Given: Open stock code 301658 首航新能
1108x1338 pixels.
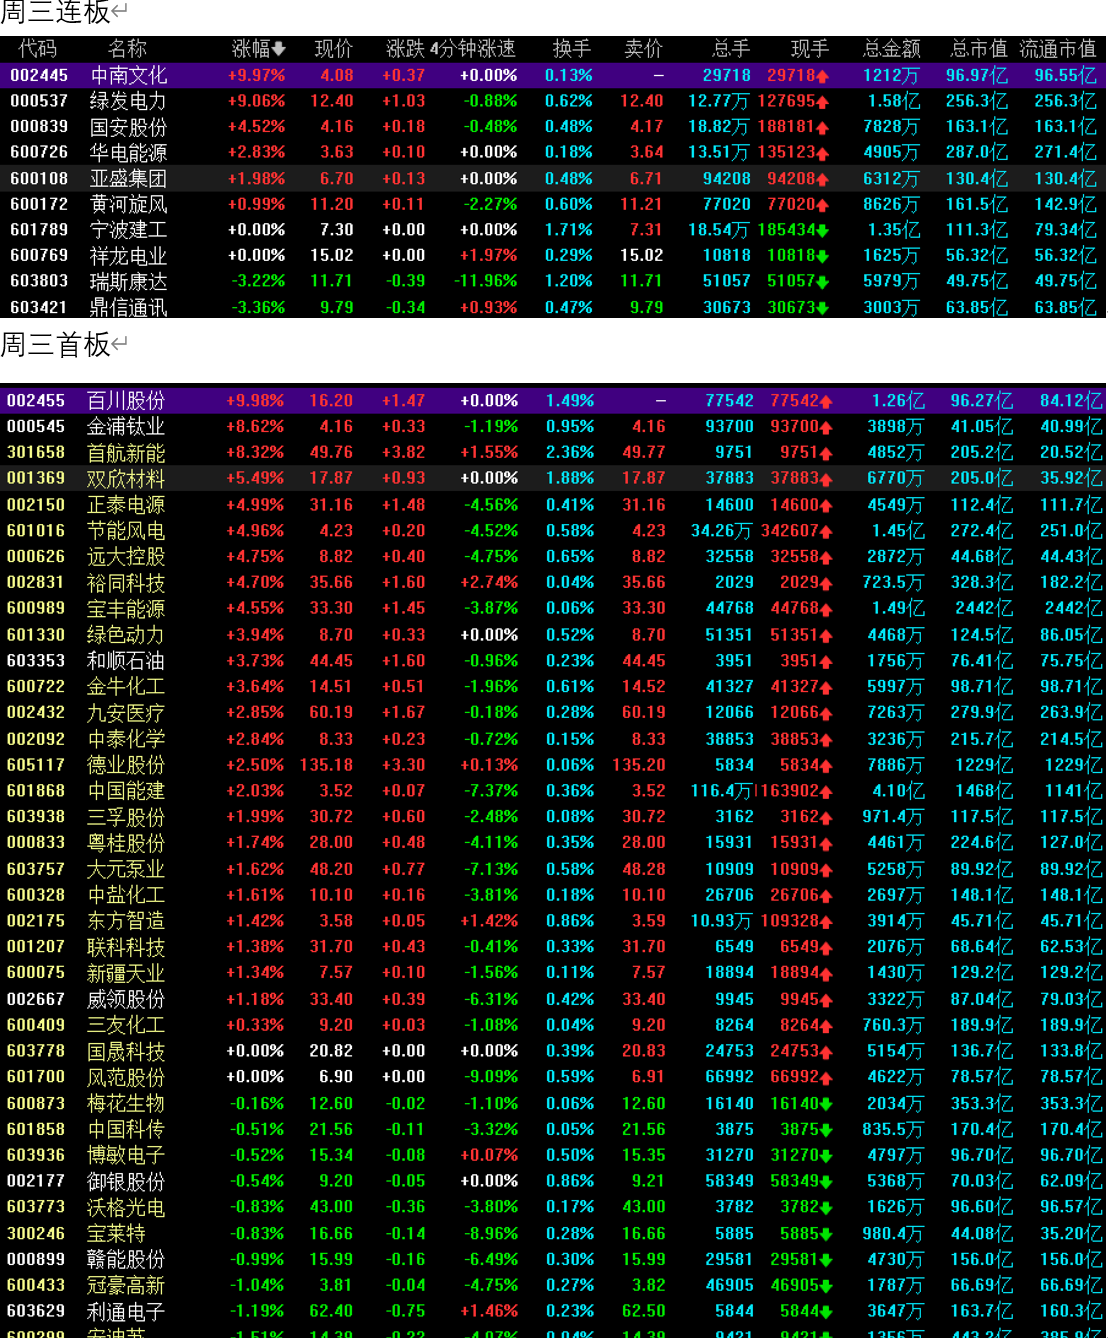Looking at the screenshot, I should 36,452.
